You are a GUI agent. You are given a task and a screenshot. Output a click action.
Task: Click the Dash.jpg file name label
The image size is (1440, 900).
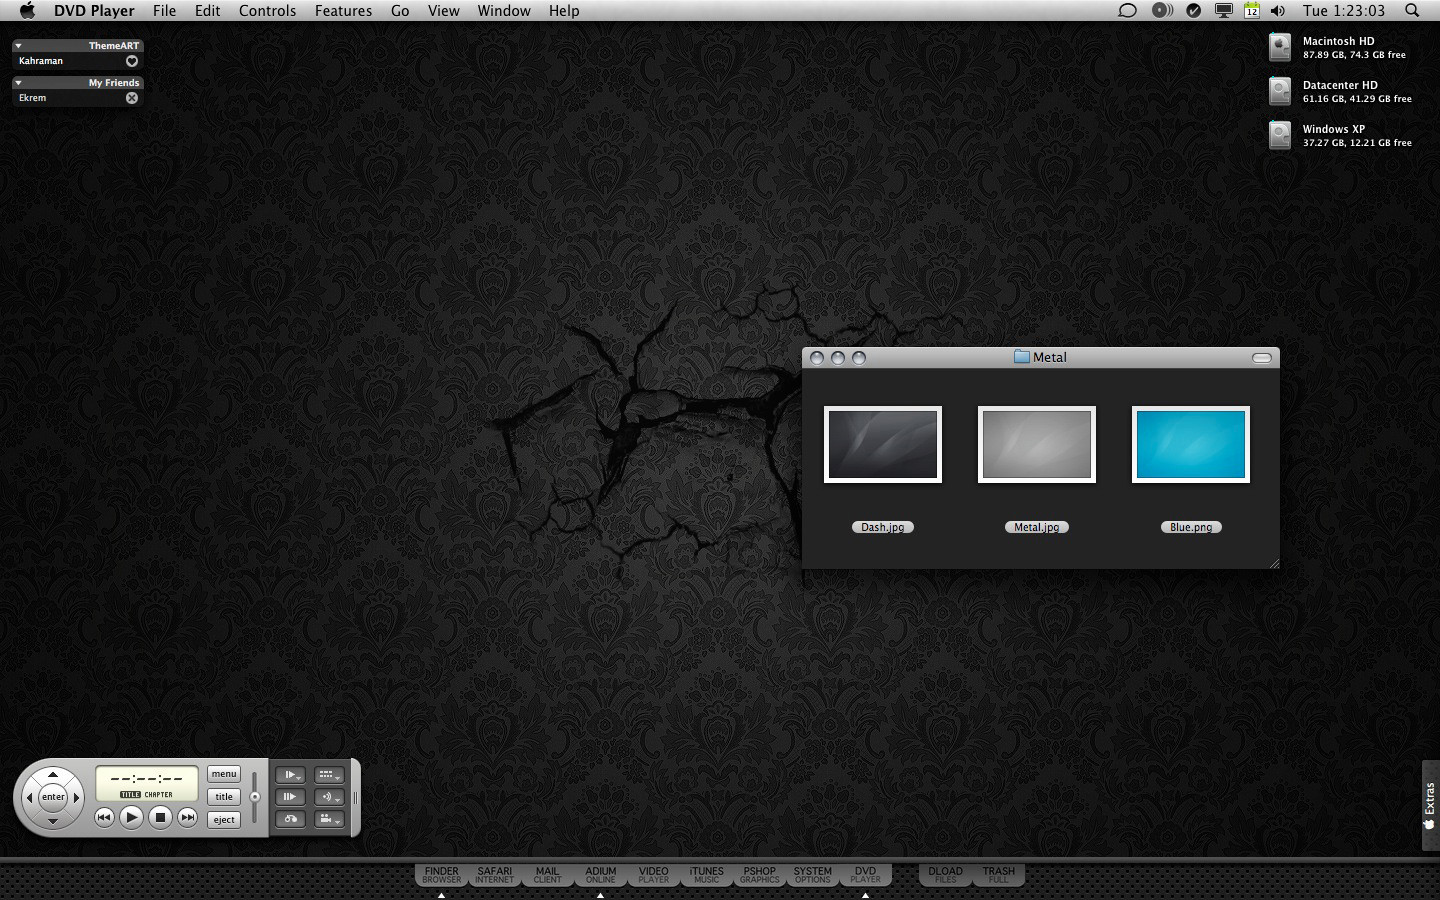(x=883, y=527)
